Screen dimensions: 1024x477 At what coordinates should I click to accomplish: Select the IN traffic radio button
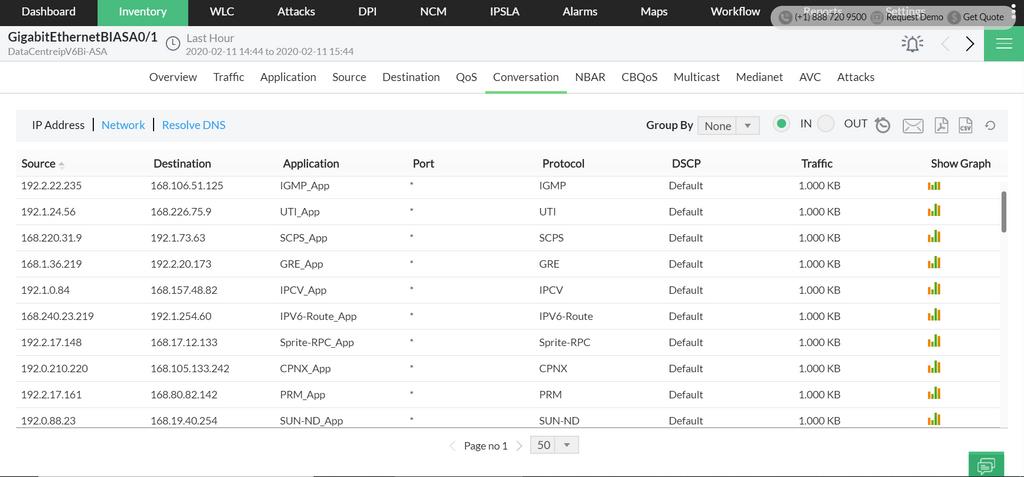pos(781,124)
